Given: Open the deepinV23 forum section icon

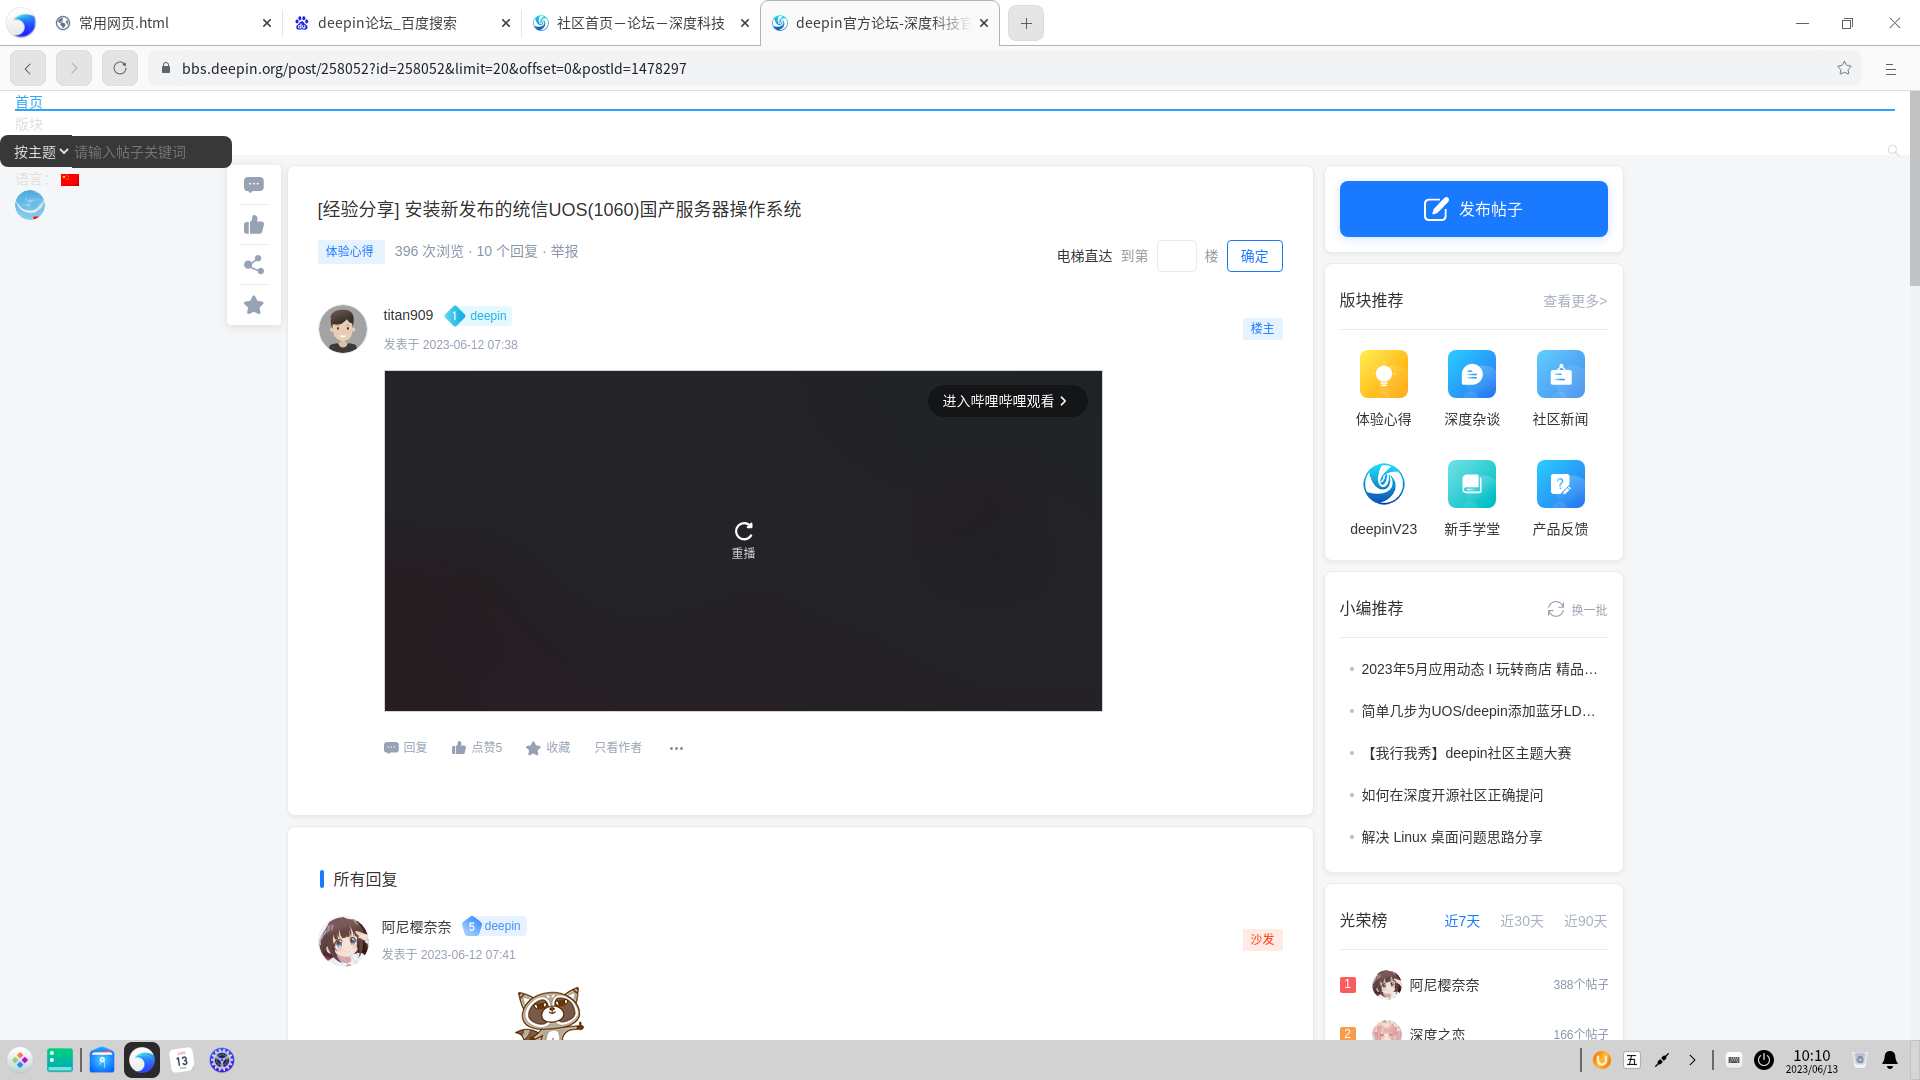Looking at the screenshot, I should [x=1383, y=483].
